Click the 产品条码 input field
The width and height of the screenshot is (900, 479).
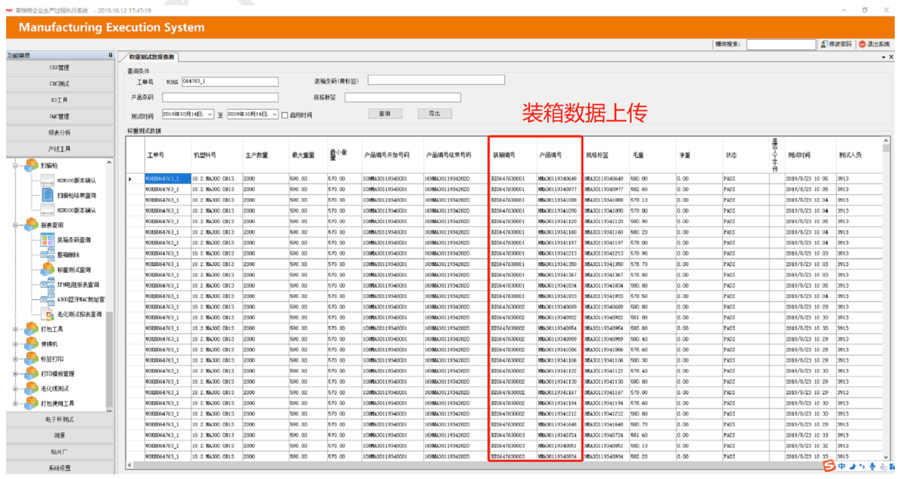tap(220, 98)
